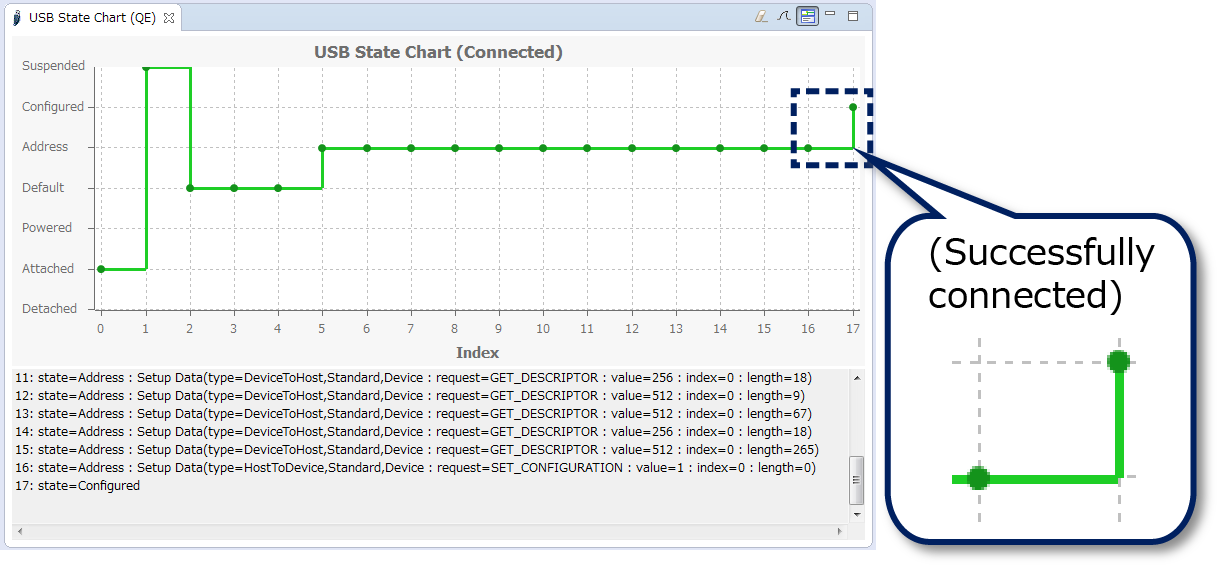Click the Default y-axis label

point(43,188)
